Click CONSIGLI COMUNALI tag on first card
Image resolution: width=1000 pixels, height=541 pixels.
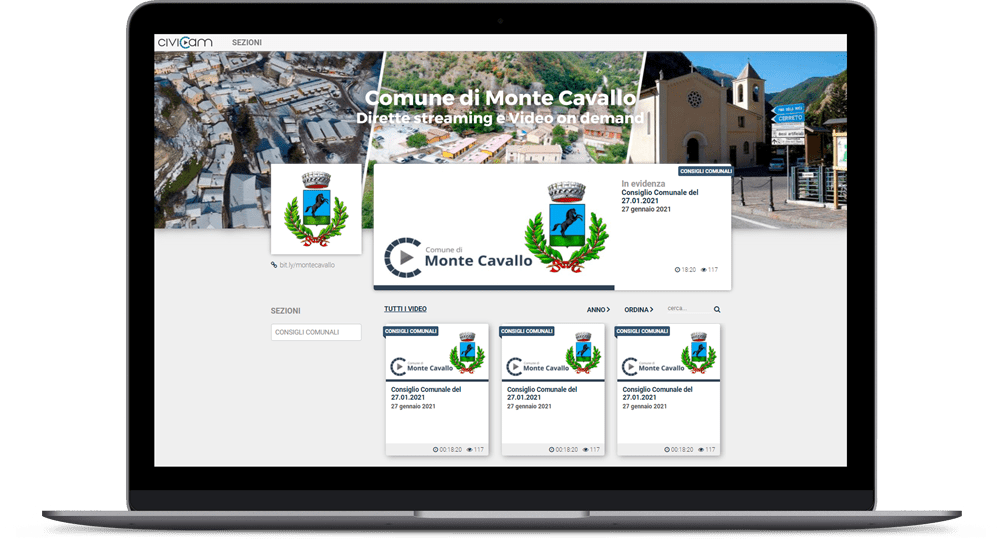click(411, 331)
